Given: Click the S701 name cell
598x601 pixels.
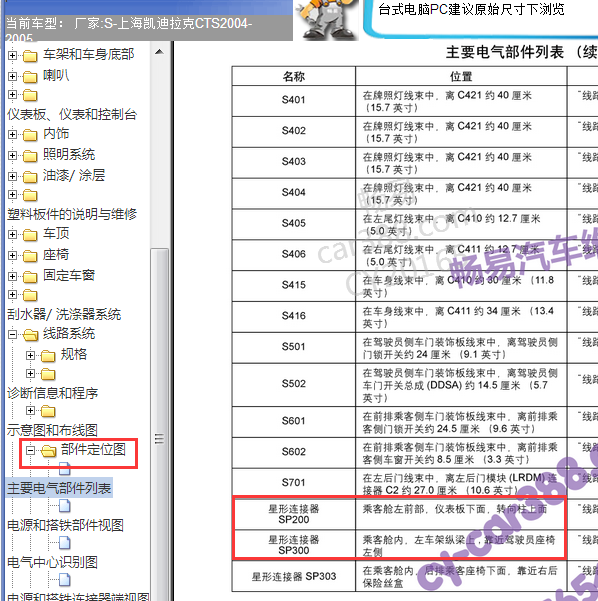Looking at the screenshot, I should point(294,483).
